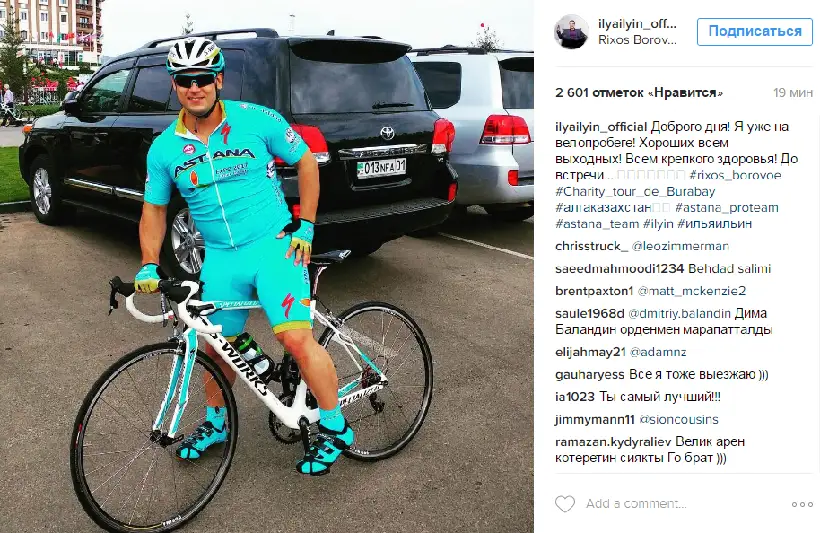Screen dimensions: 820x533
Task: Open the Rixos Borov... location link
Action: [x=637, y=40]
